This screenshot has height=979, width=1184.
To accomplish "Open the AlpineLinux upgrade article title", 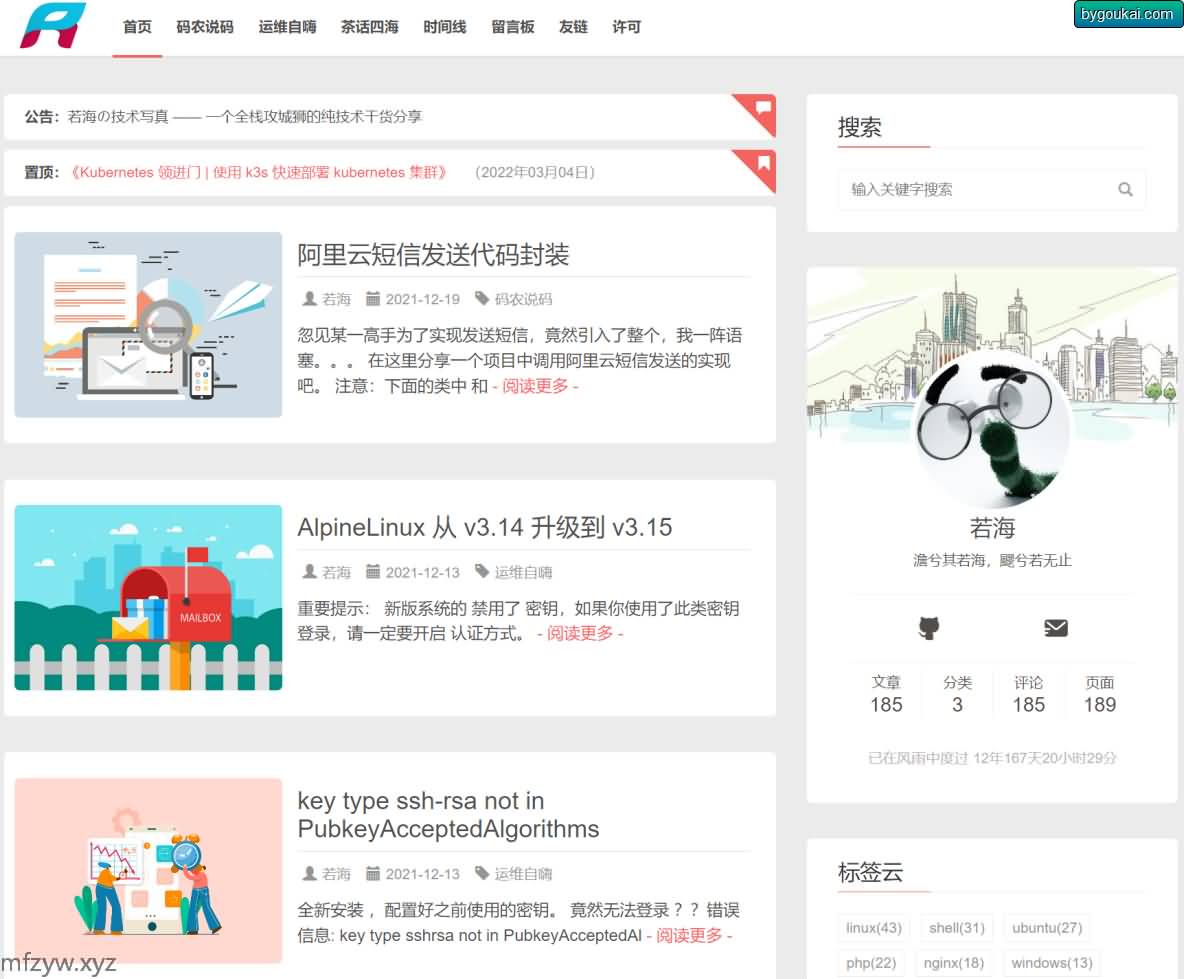I will (x=484, y=527).
